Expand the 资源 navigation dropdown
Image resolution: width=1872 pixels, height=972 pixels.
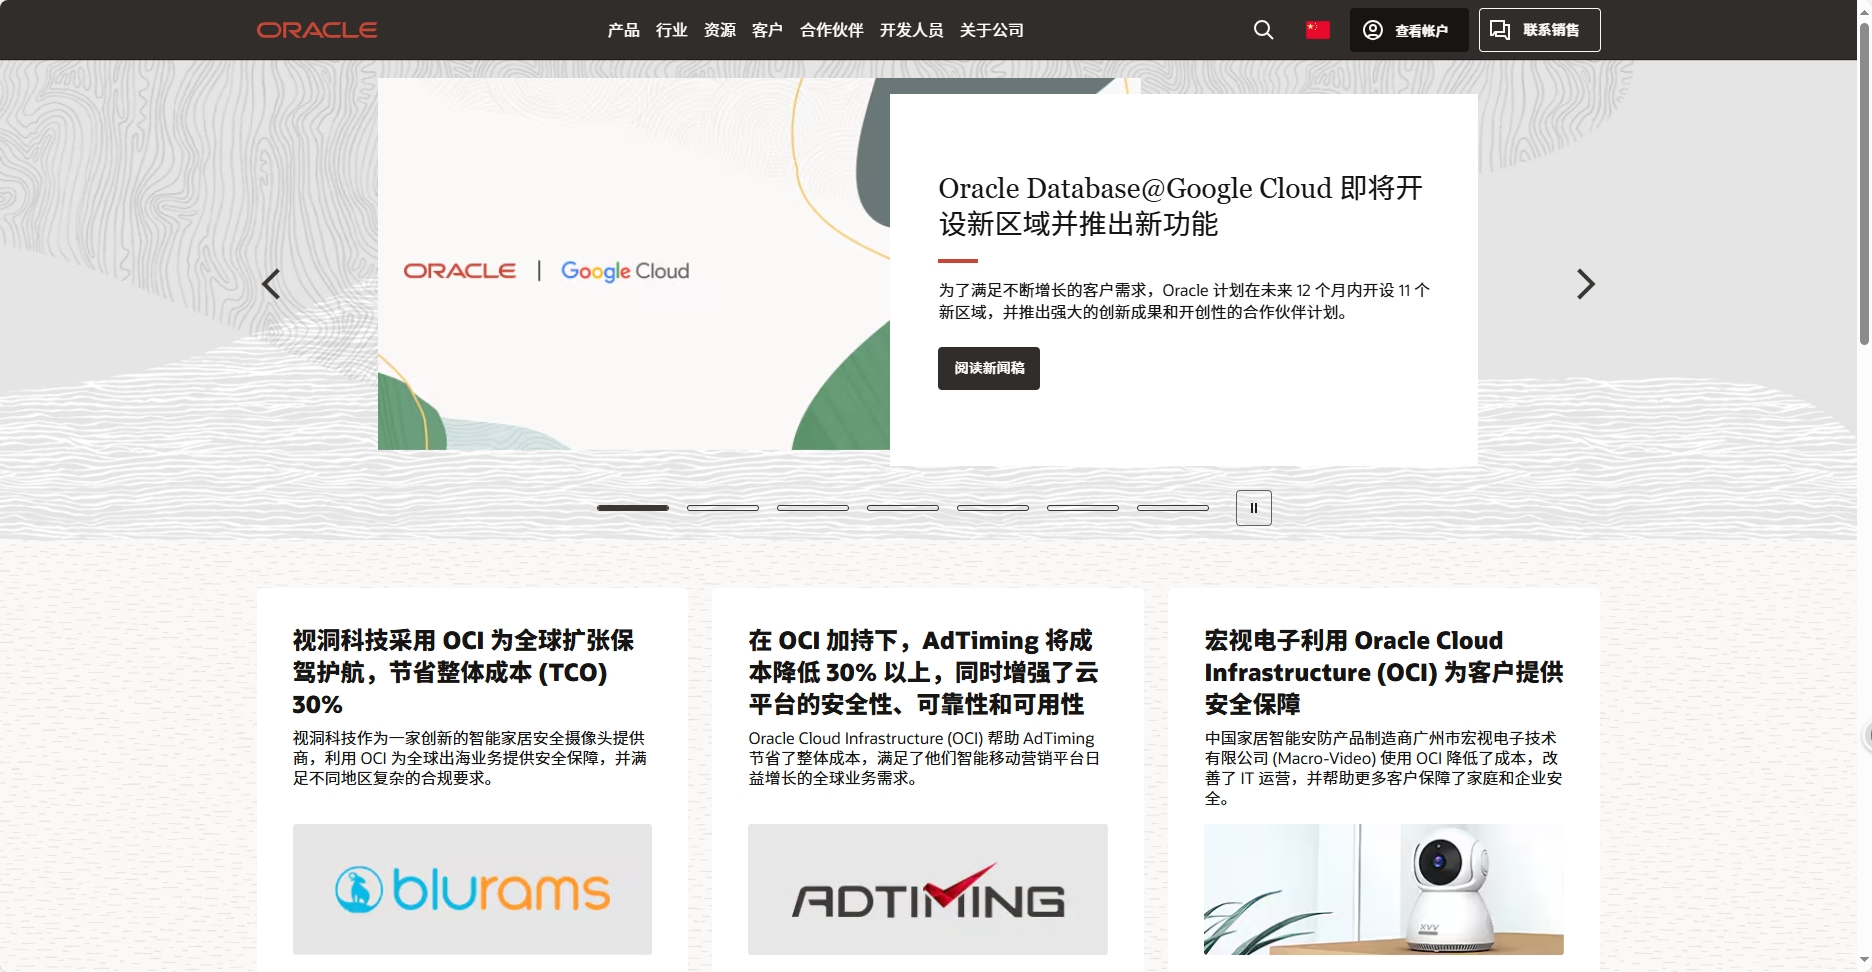(x=718, y=30)
